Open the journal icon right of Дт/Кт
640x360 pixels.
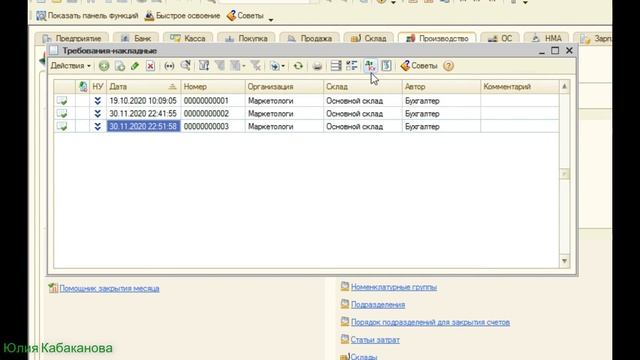click(386, 66)
